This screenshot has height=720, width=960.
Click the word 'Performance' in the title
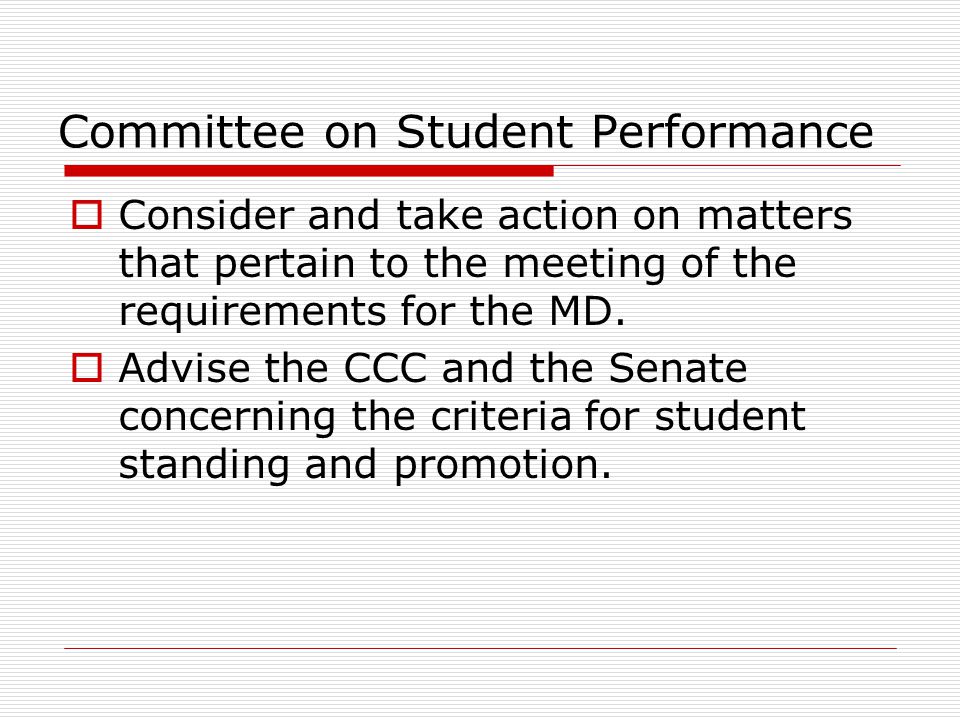[x=732, y=132]
